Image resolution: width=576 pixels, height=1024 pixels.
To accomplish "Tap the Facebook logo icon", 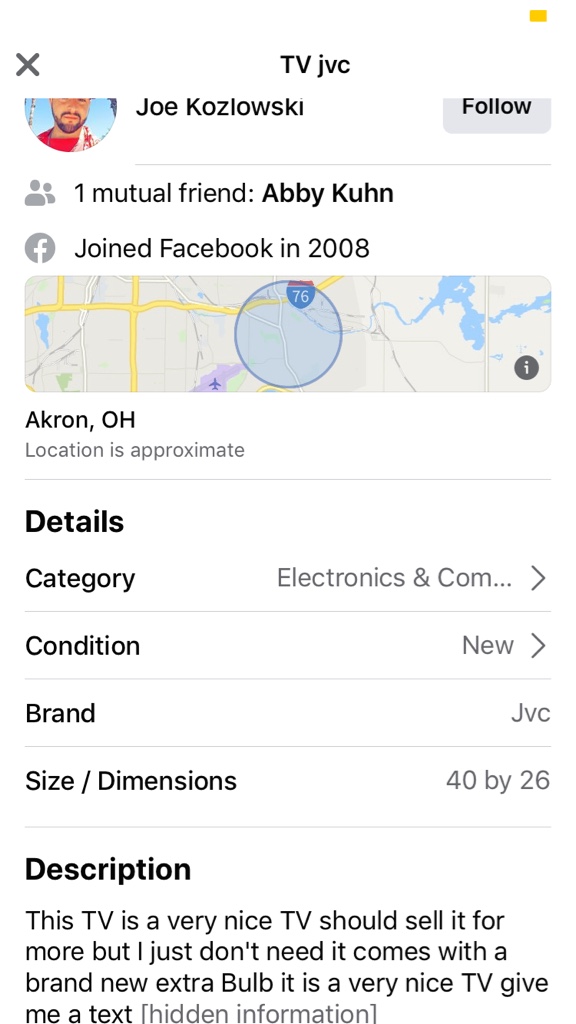I will pyautogui.click(x=40, y=248).
